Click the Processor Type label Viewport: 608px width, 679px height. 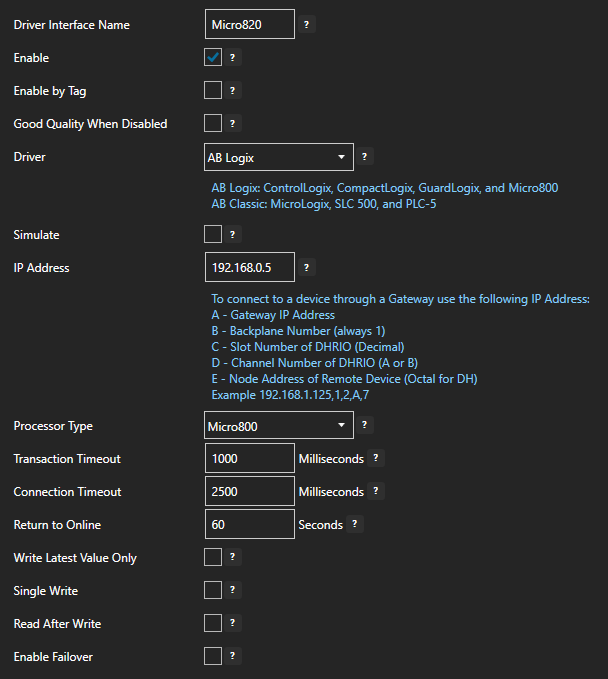point(53,426)
